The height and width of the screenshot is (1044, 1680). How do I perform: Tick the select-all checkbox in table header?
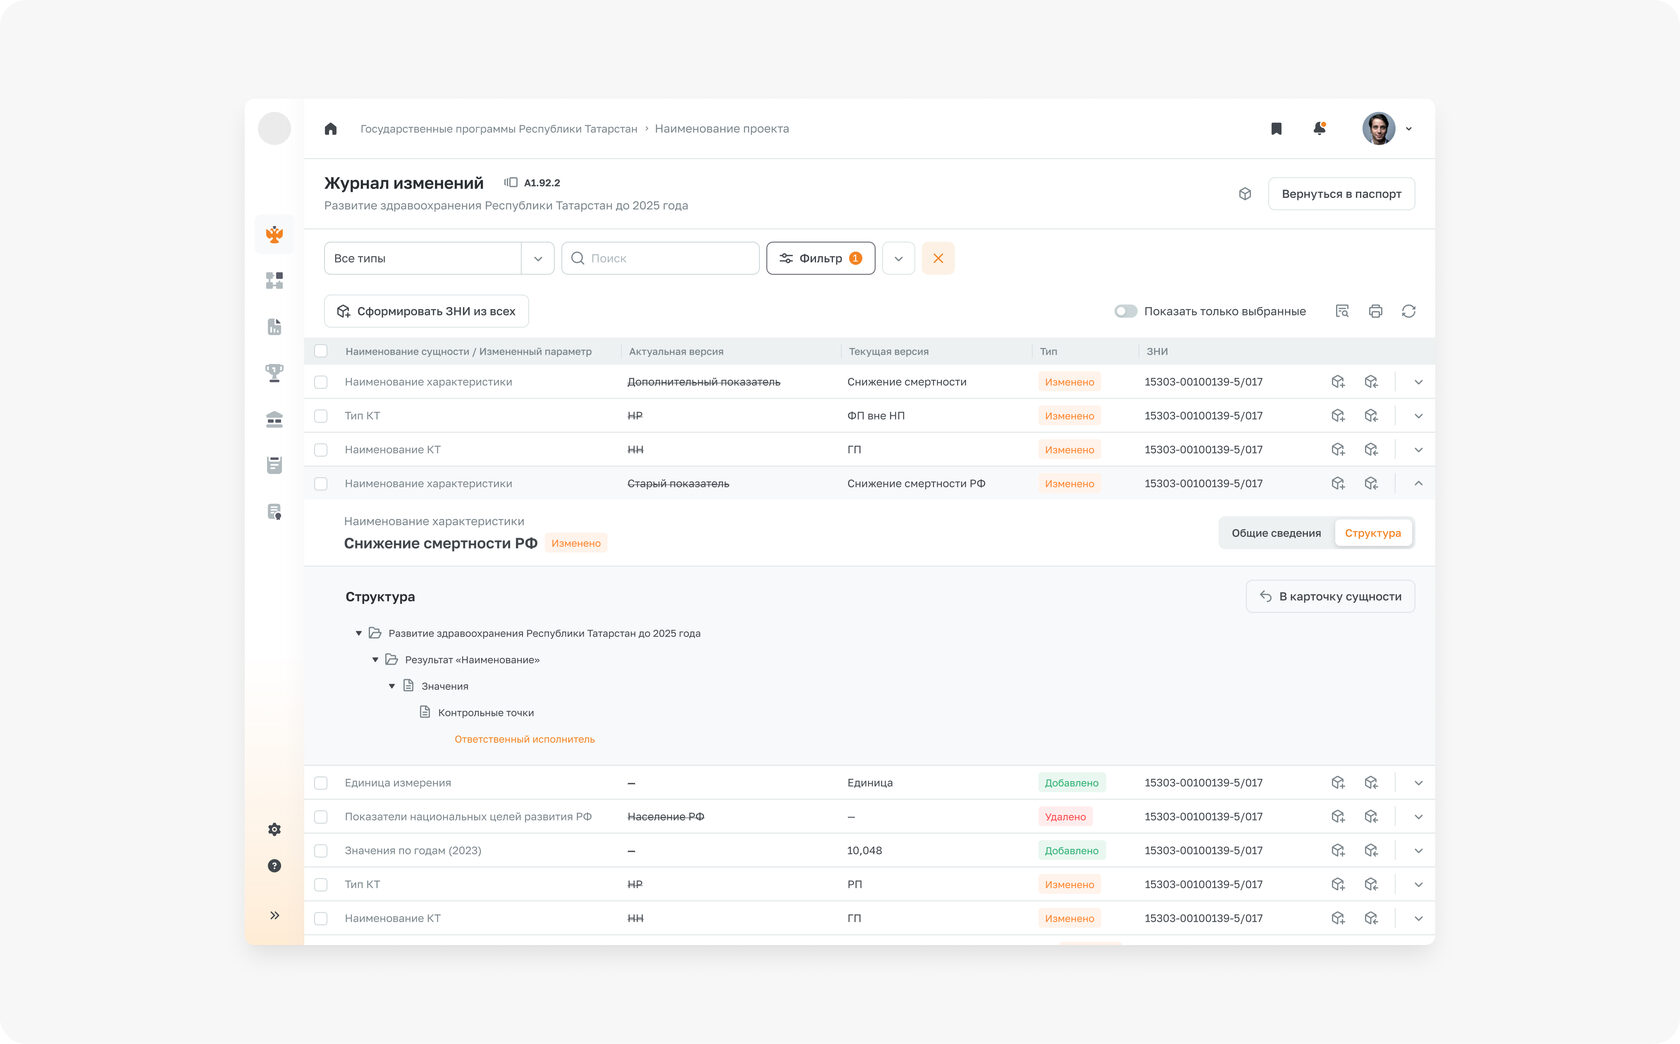pyautogui.click(x=321, y=351)
